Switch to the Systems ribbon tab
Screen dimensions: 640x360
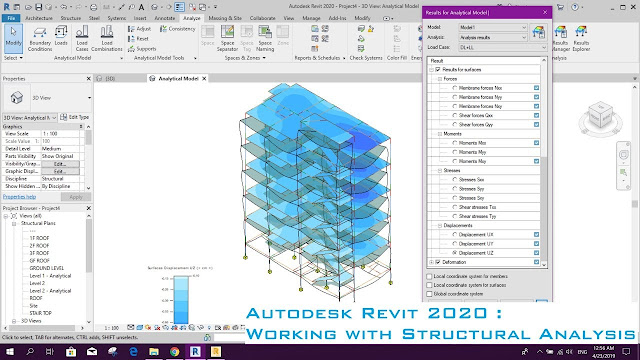117,18
